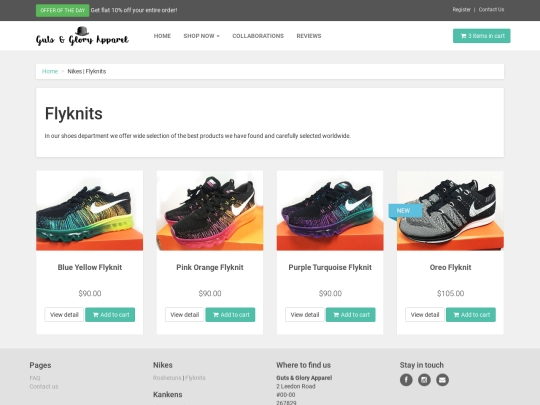Image resolution: width=540 pixels, height=405 pixels.
Task: Add Blue Yellow Flyknit to cart
Action: click(x=110, y=315)
